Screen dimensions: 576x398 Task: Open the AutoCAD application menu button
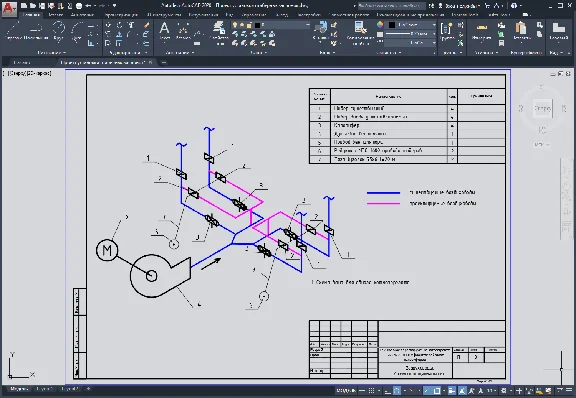coord(9,9)
